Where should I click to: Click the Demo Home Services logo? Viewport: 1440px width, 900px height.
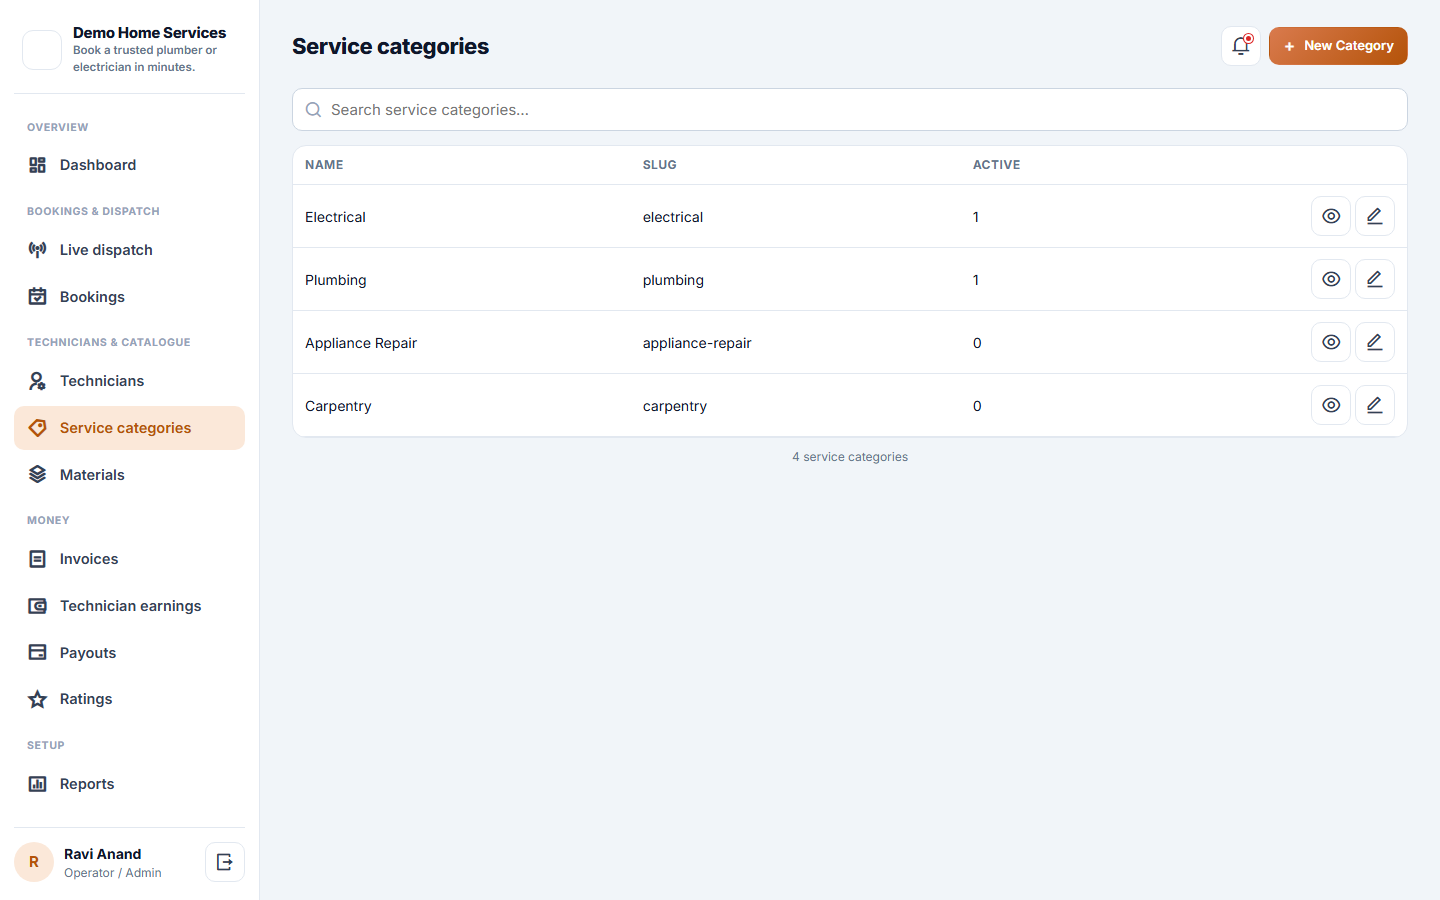(42, 50)
